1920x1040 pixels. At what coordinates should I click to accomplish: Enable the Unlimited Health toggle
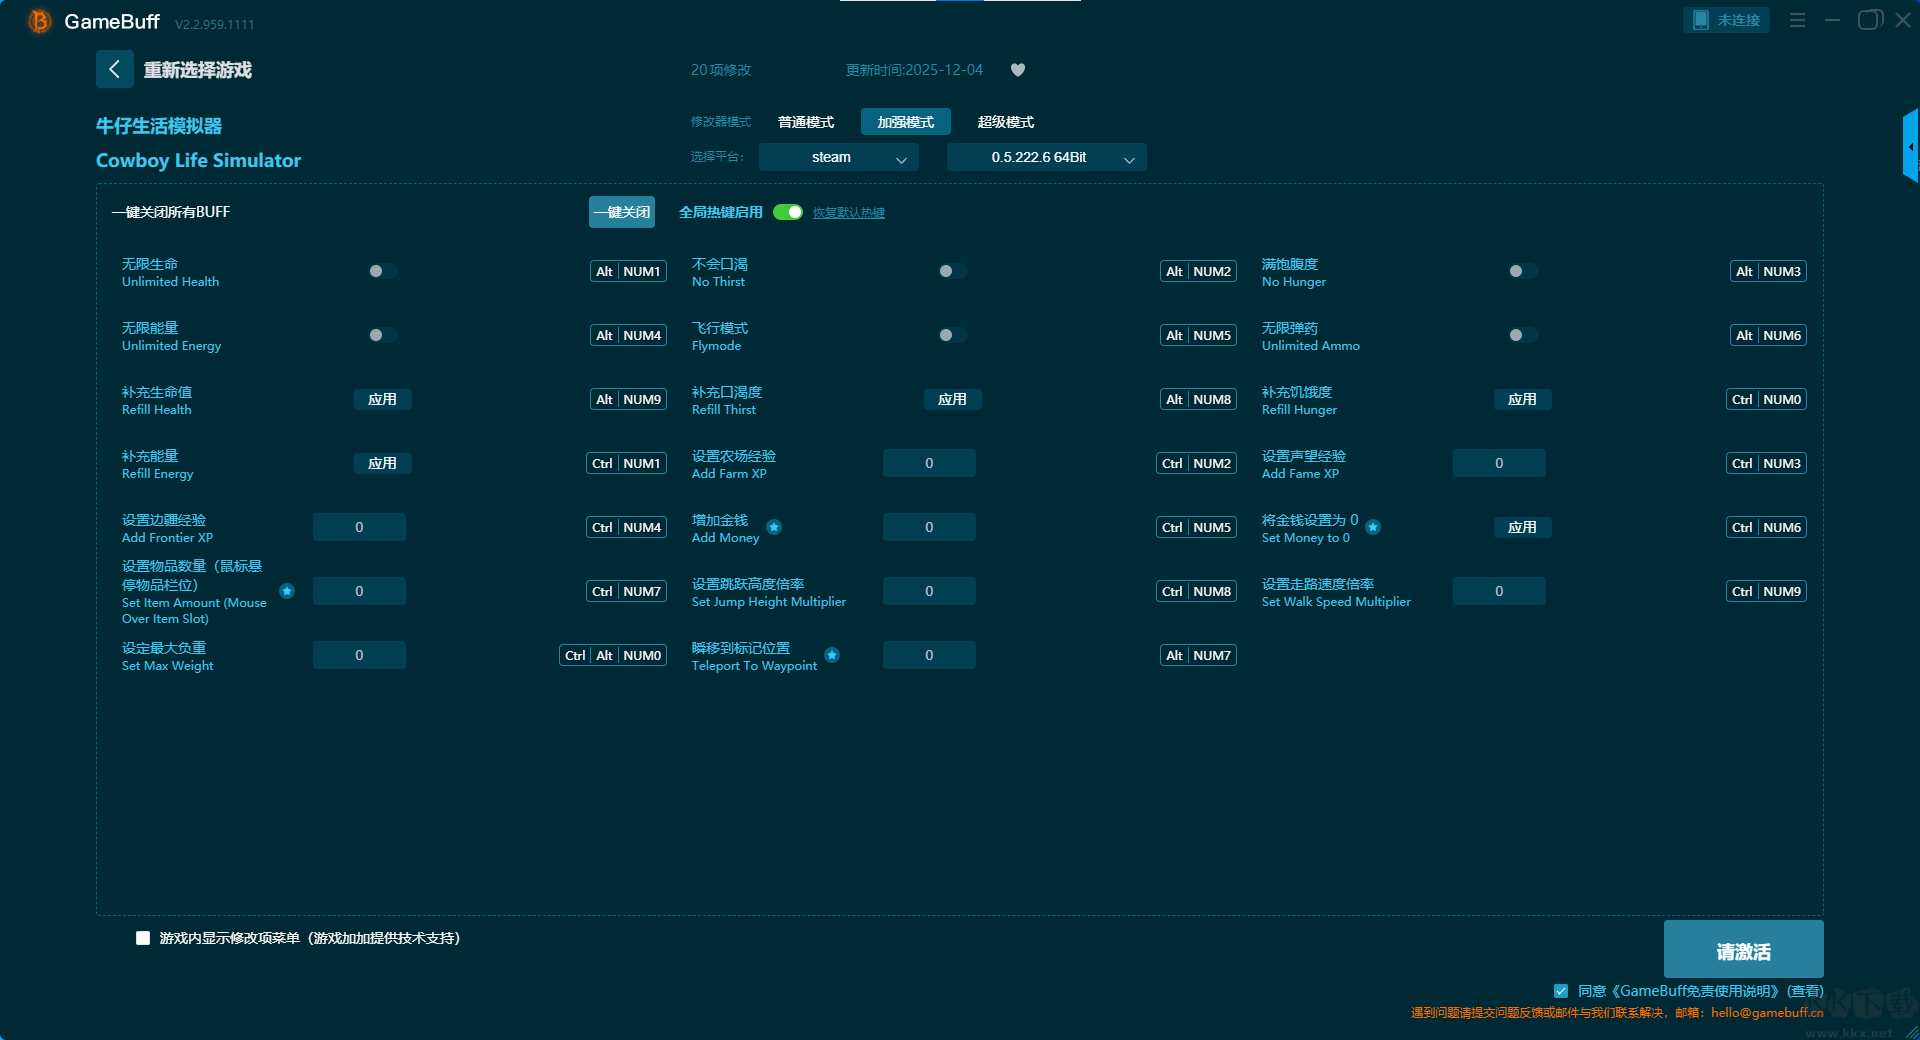coord(382,271)
